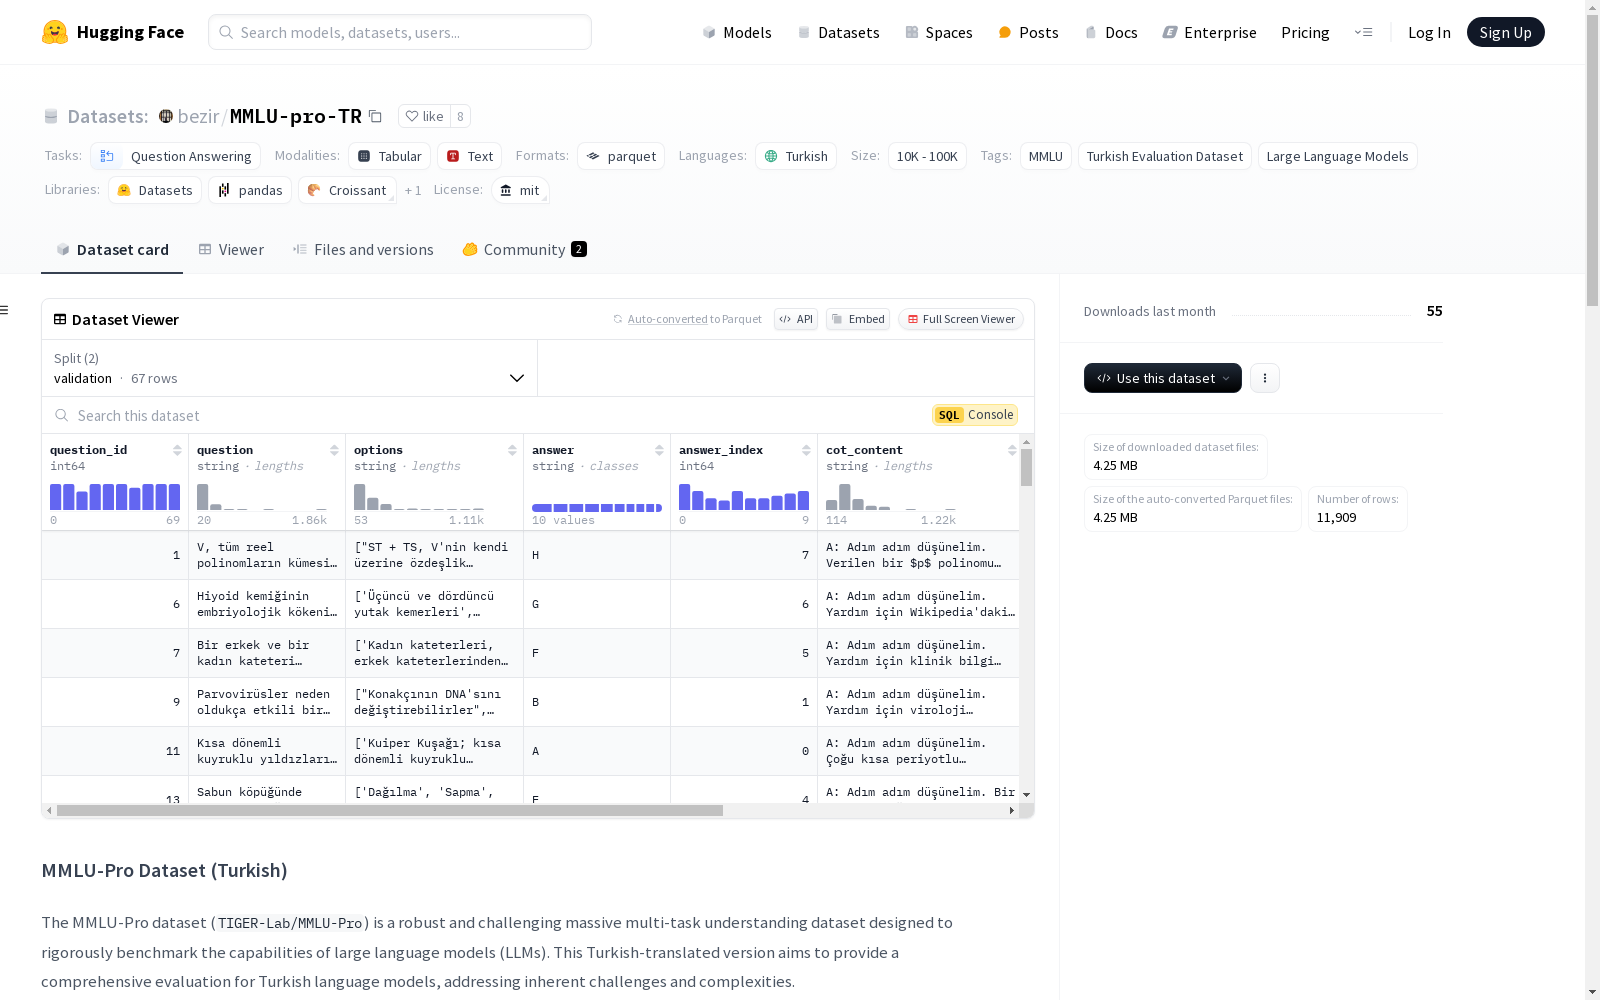Viewport: 1600px width, 1000px height.
Task: Open Posts in the top navigation
Action: tap(1028, 32)
